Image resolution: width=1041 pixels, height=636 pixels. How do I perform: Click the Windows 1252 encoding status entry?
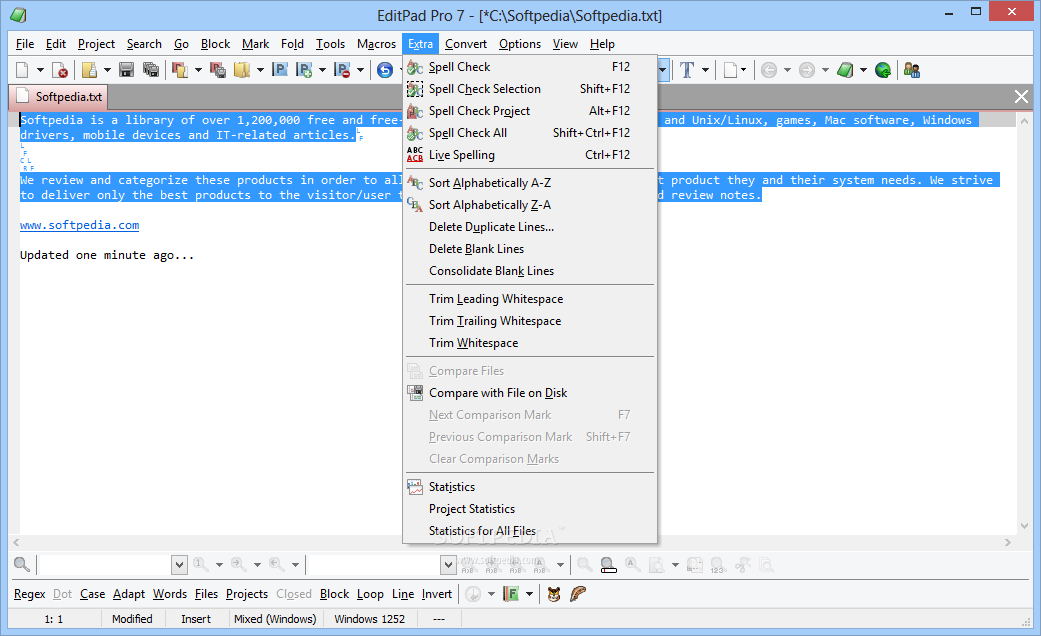(370, 619)
